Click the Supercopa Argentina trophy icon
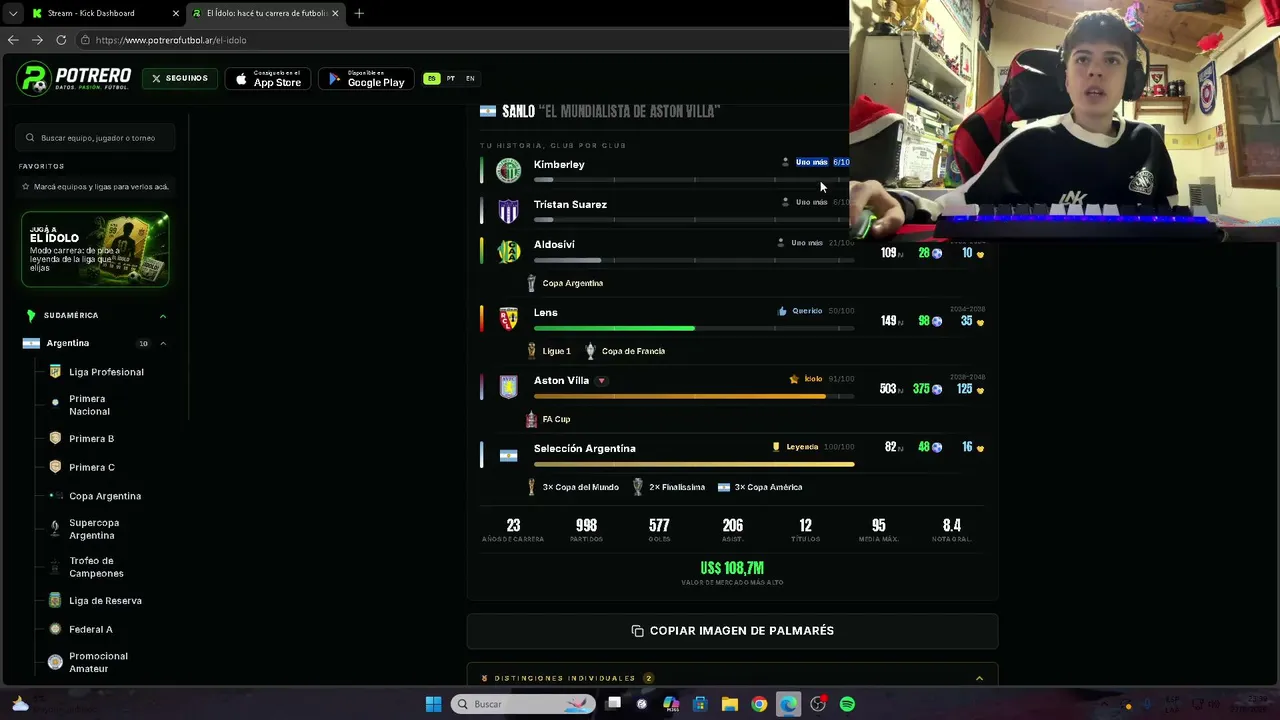Image resolution: width=1280 pixels, height=720 pixels. click(x=55, y=529)
